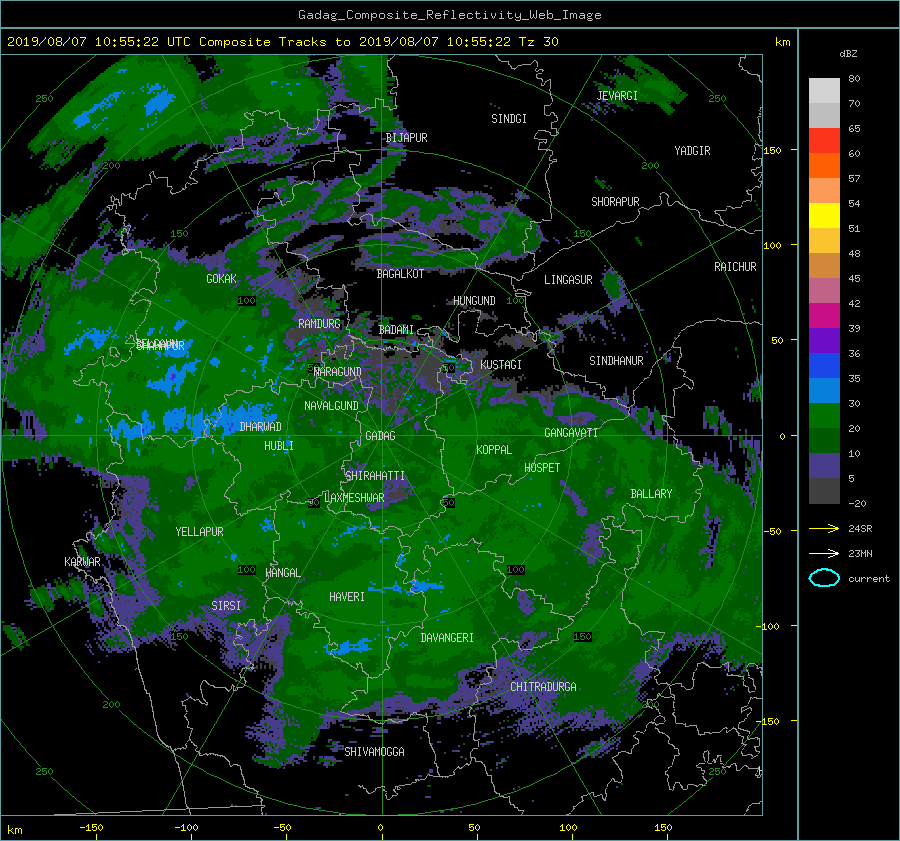This screenshot has width=900, height=841.
Task: Click the KOPPAL city label
Action: pyautogui.click(x=494, y=450)
